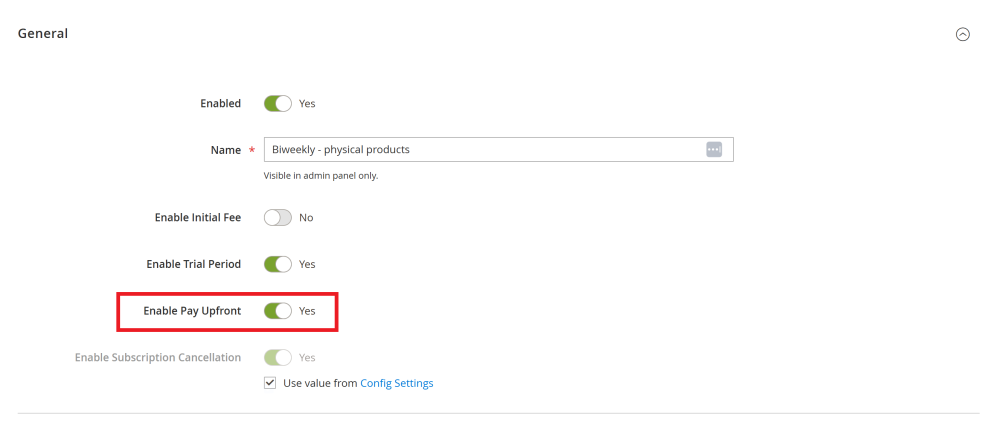Viewport: 1000px width, 423px height.
Task: Collapse the General section with chevron icon
Action: pyautogui.click(x=962, y=34)
